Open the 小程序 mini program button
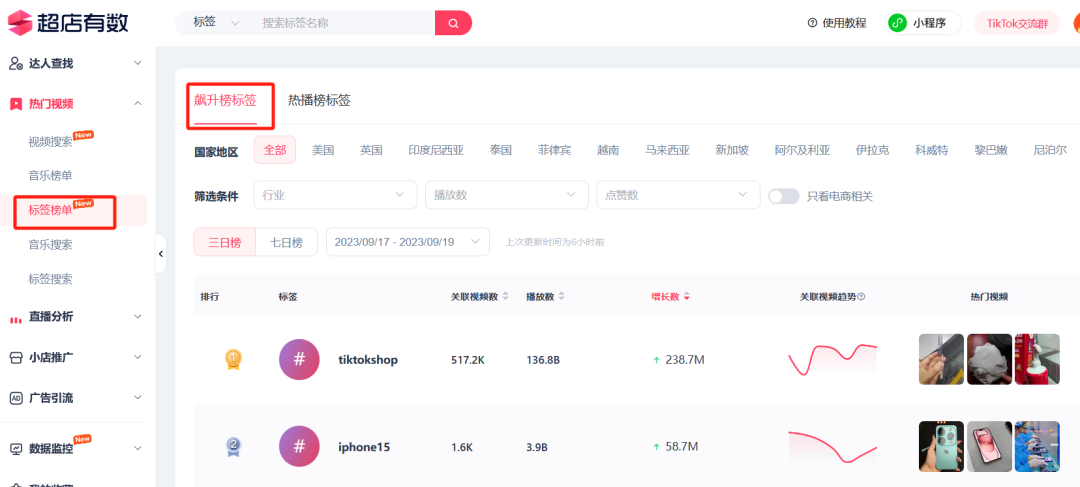 point(924,23)
